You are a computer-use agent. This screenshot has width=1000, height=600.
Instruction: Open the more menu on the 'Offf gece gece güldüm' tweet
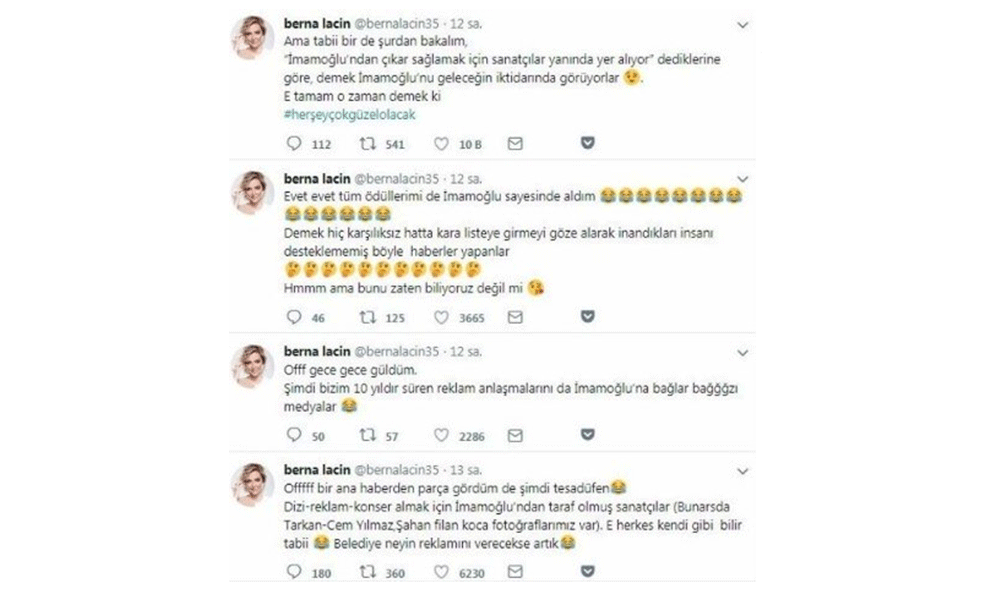pos(742,353)
